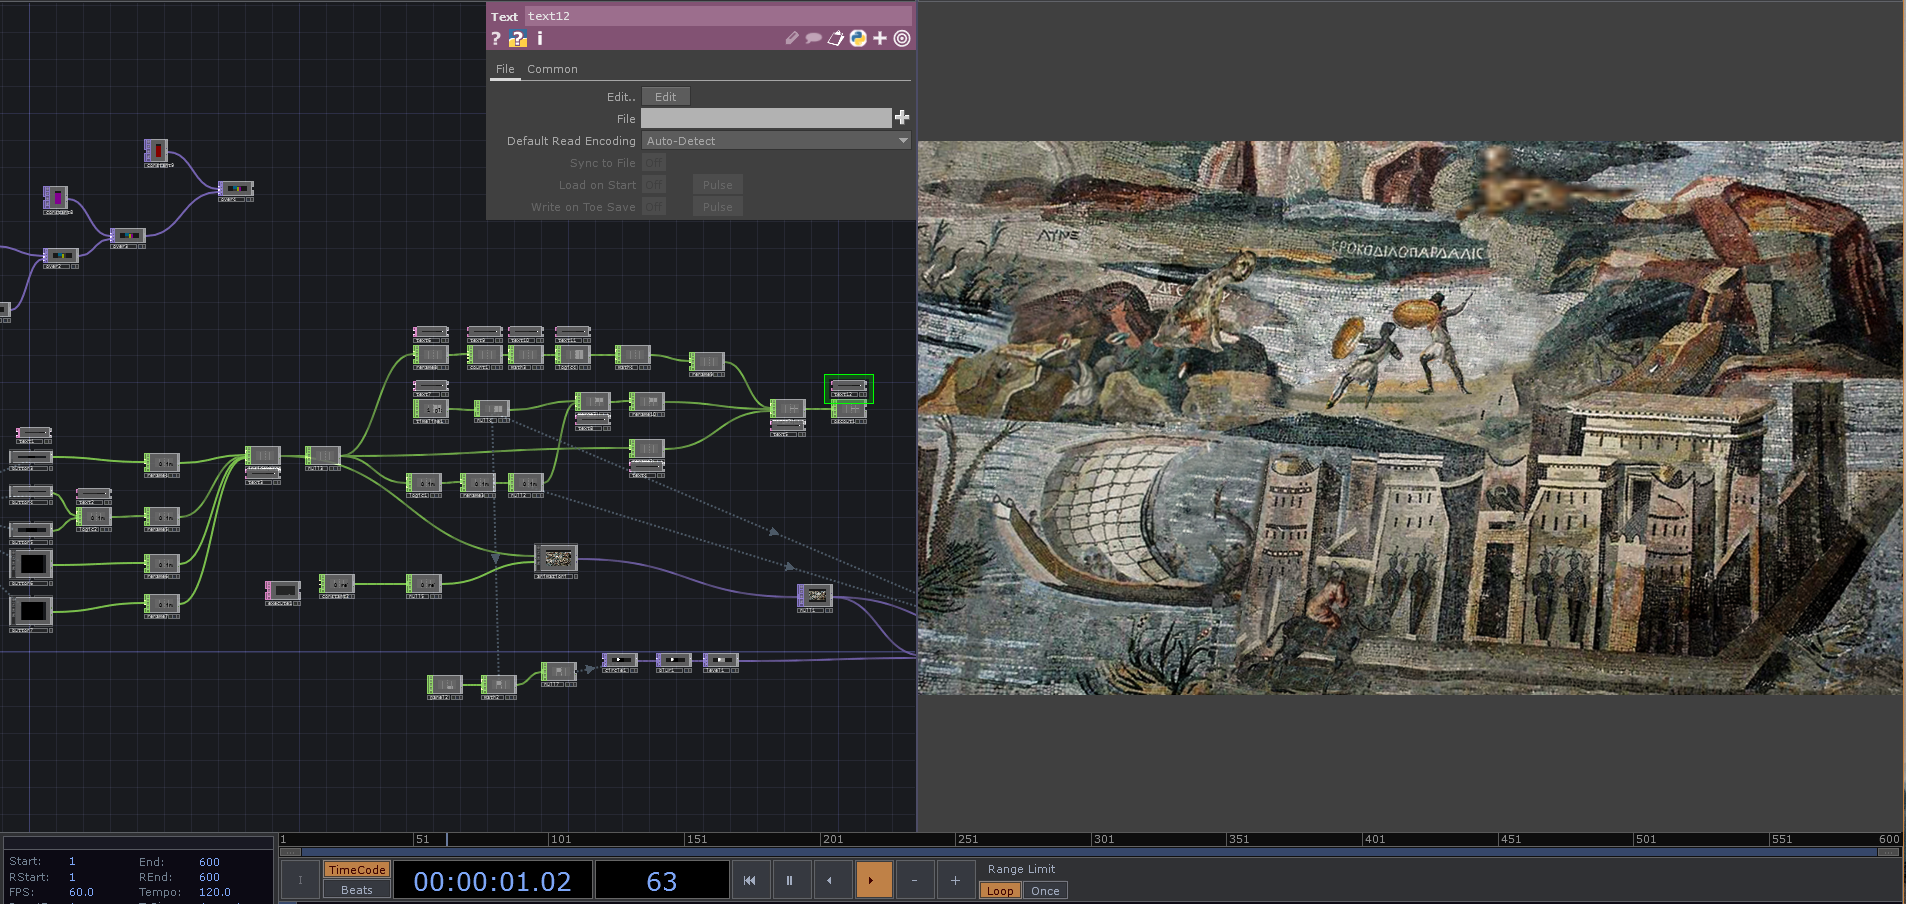Screen dimensions: 1906x904
Task: Pause timeline playback
Action: (789, 880)
